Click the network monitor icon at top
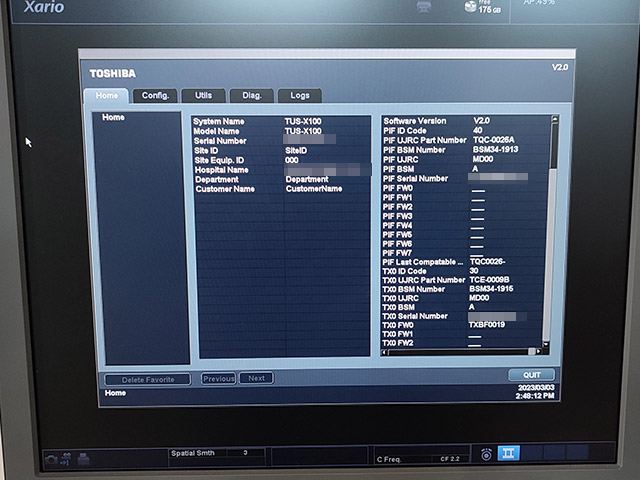The height and width of the screenshot is (480, 640). click(x=424, y=7)
